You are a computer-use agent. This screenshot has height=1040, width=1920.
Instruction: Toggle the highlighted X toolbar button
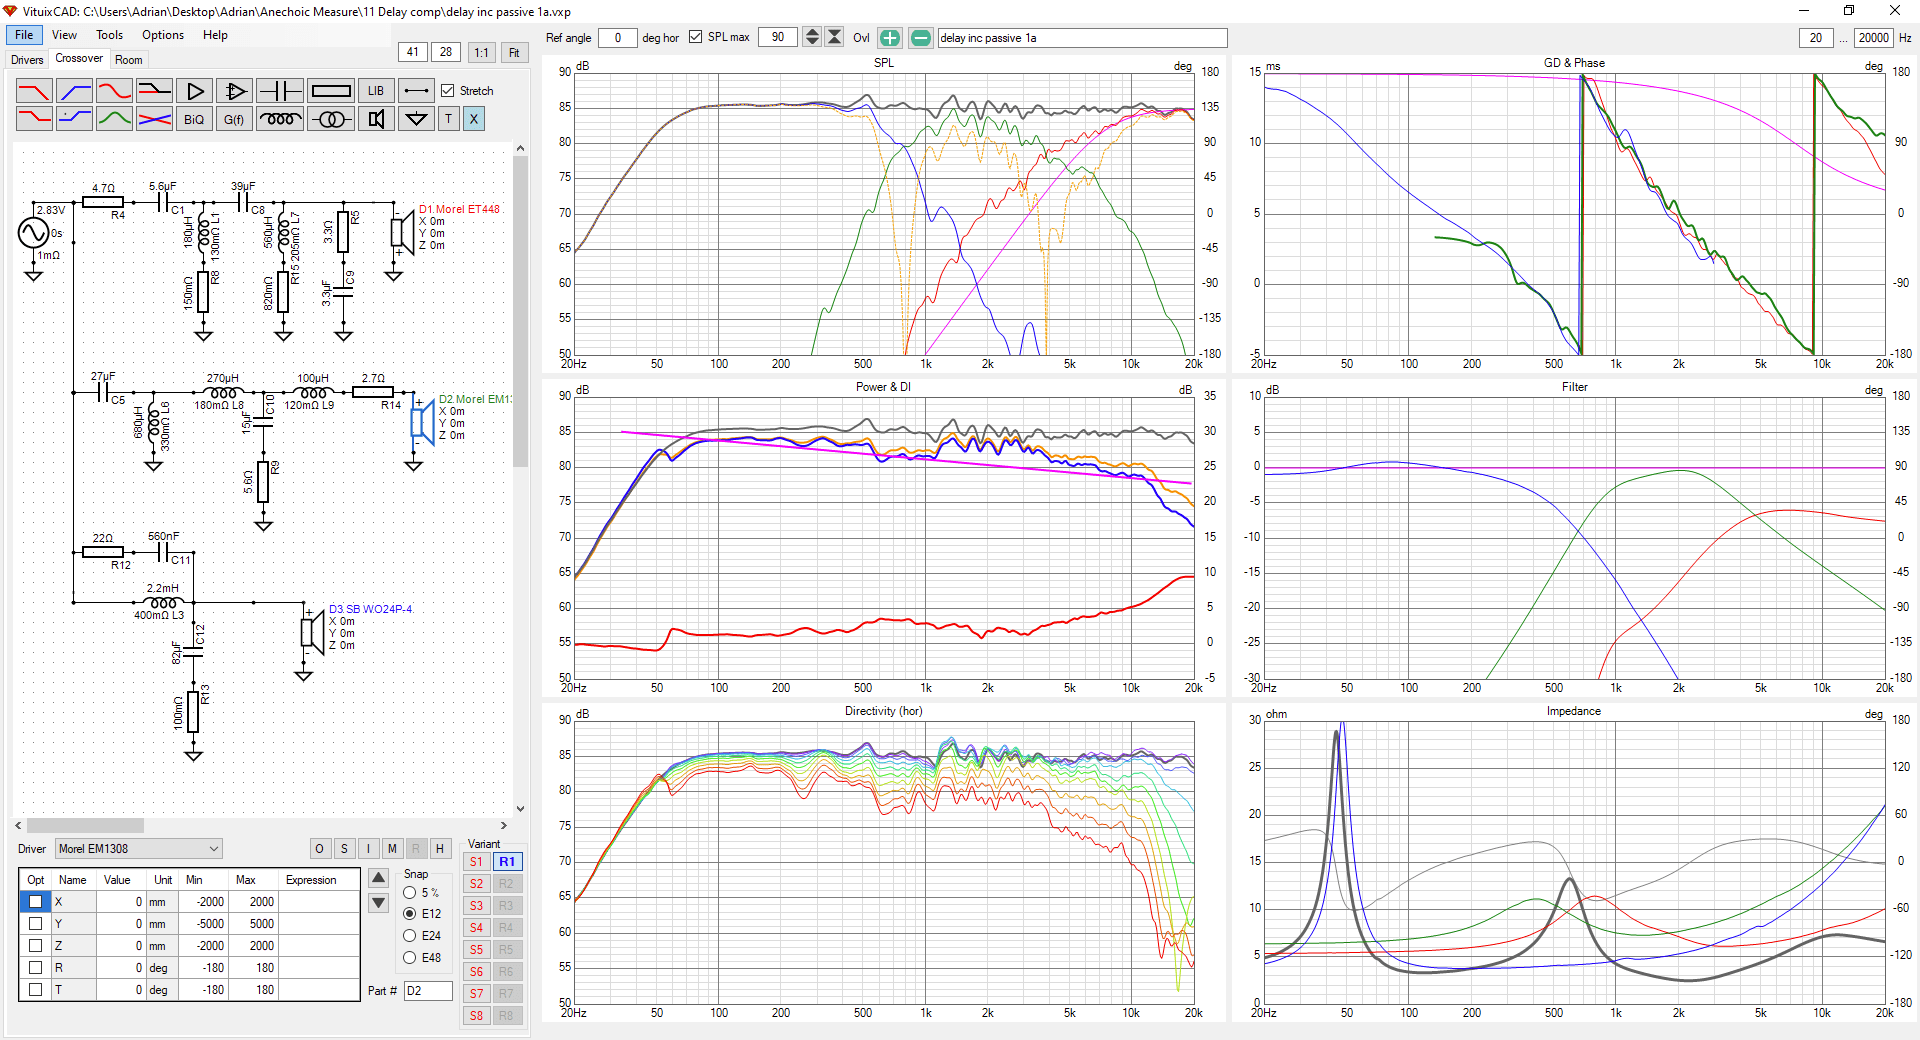(474, 119)
